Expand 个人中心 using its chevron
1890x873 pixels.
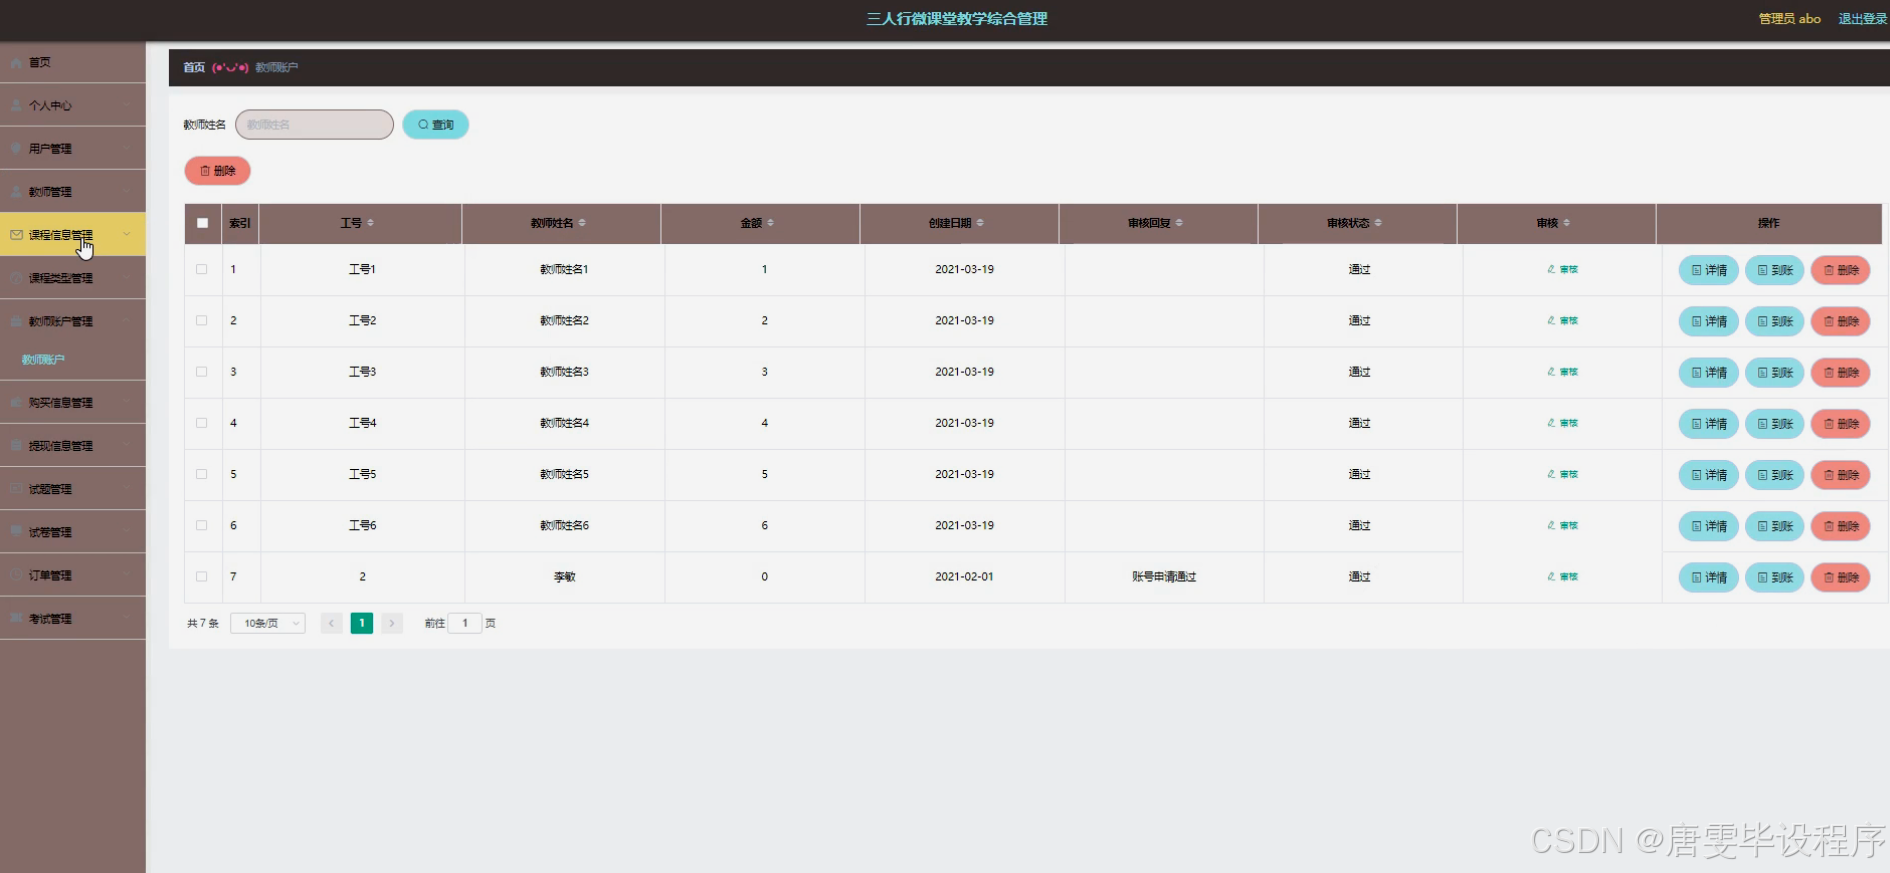127,105
